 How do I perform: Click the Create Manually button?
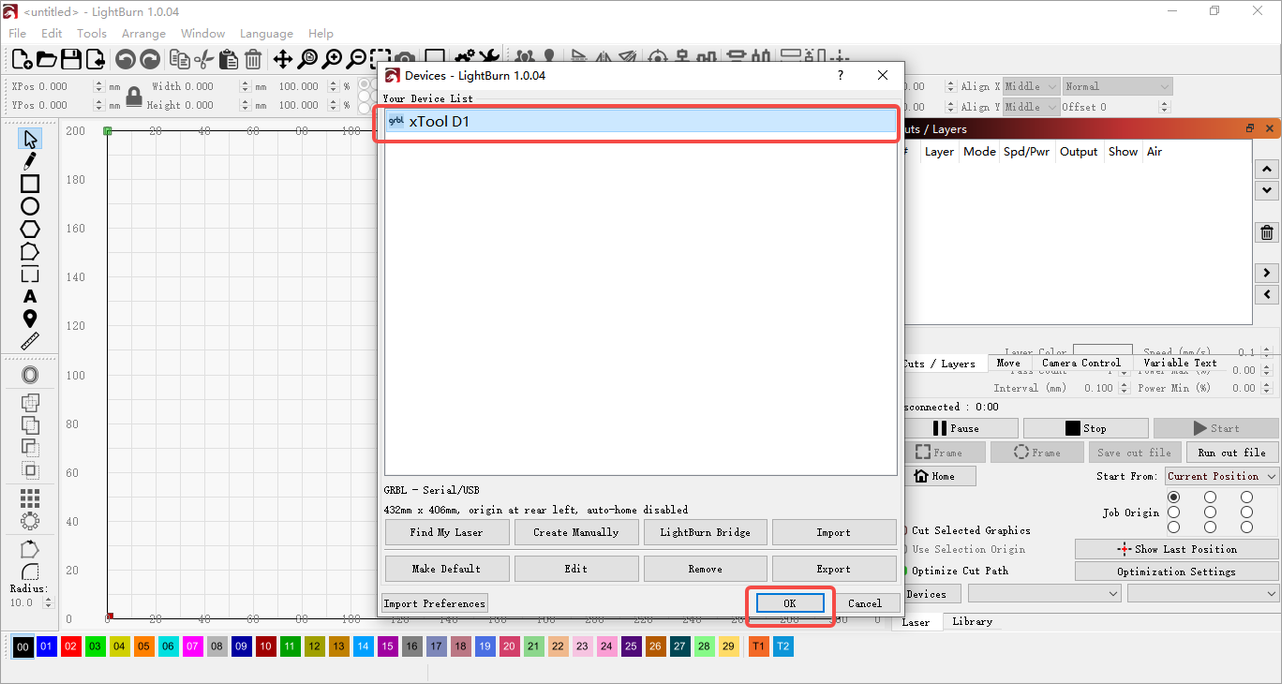576,532
